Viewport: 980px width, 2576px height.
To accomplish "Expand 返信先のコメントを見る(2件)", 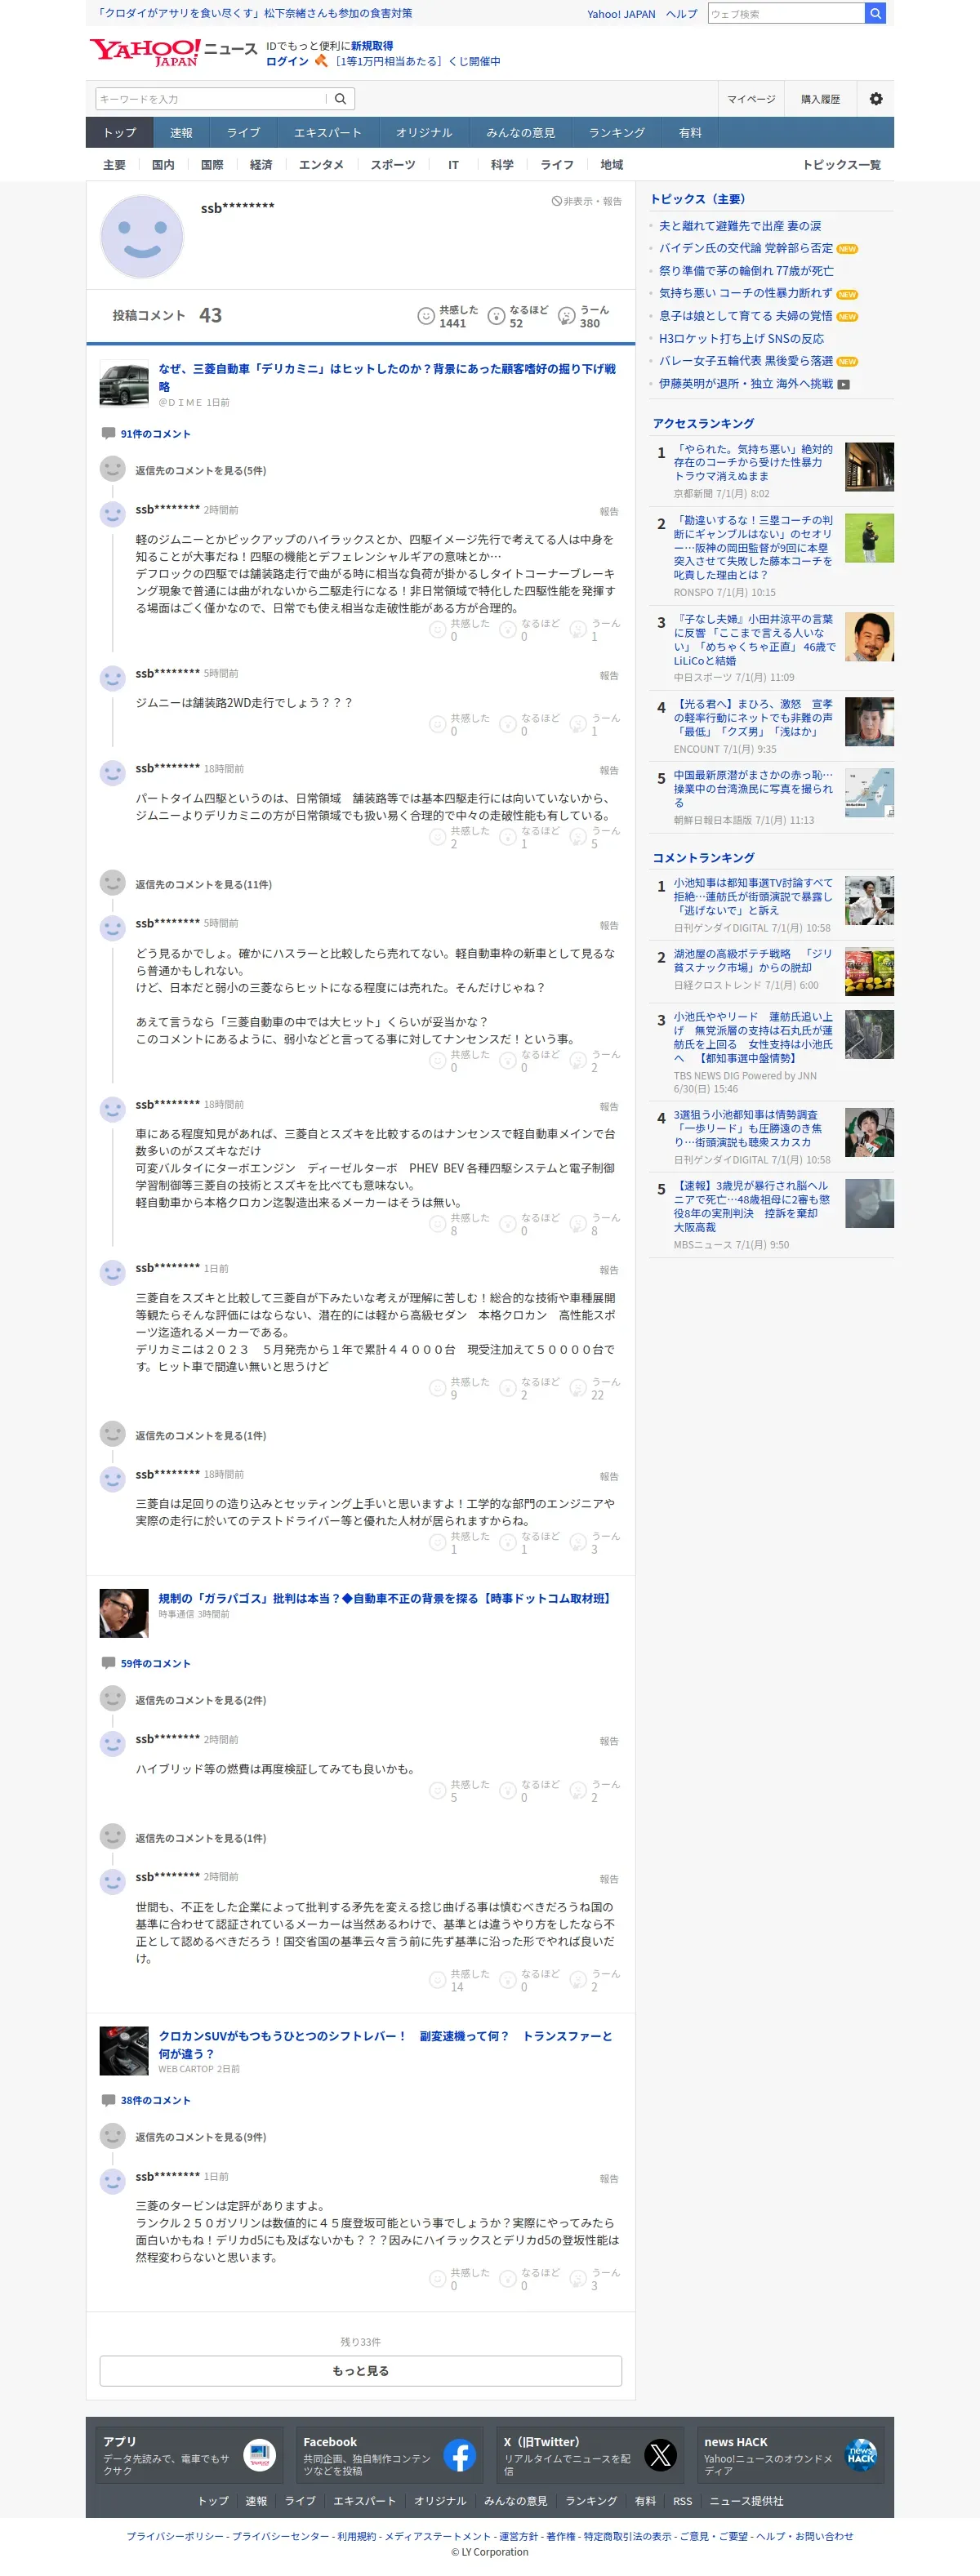I will pos(200,1700).
